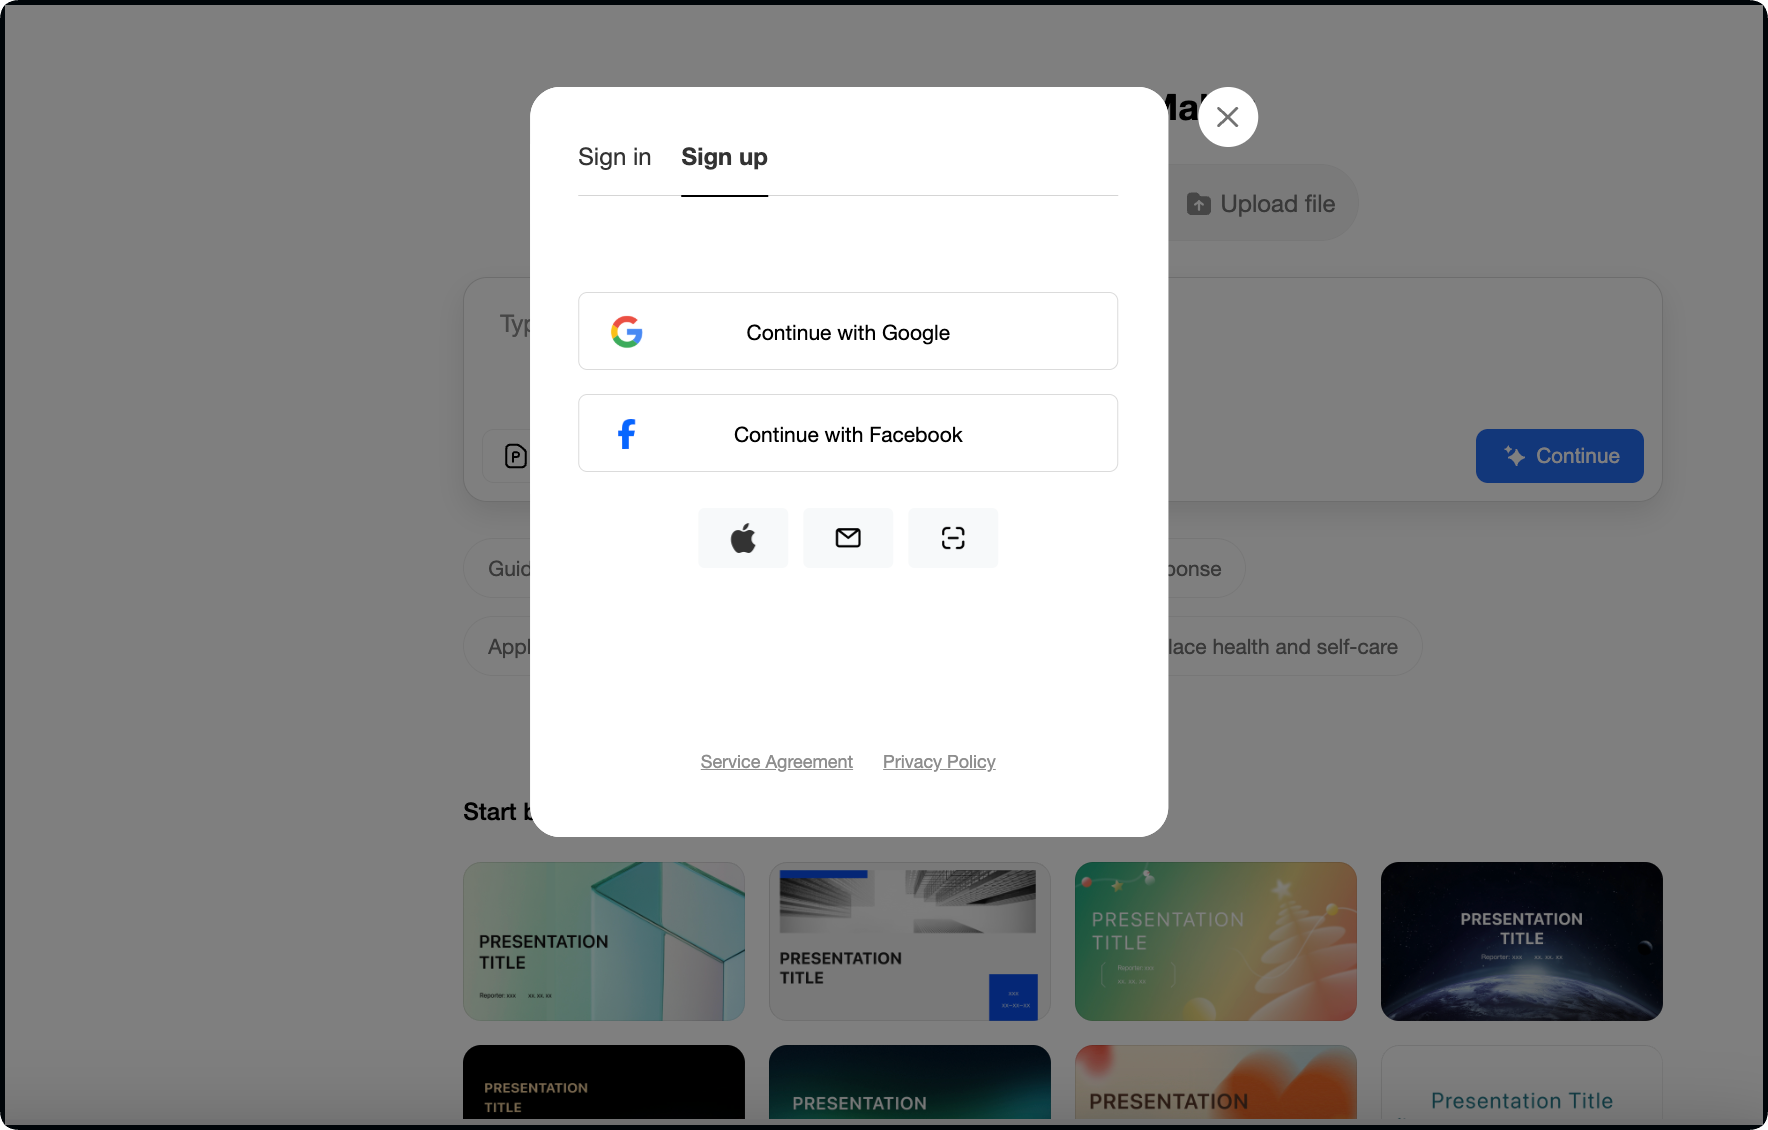Continue with Facebook sign up
Image resolution: width=1768 pixels, height=1130 pixels.
[x=848, y=433]
